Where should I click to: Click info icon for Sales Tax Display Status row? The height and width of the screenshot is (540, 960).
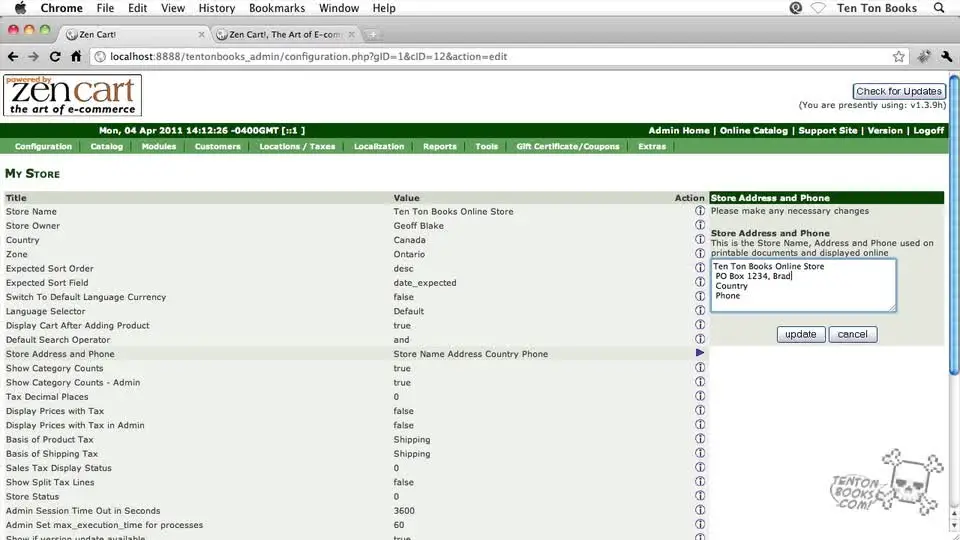[700, 467]
